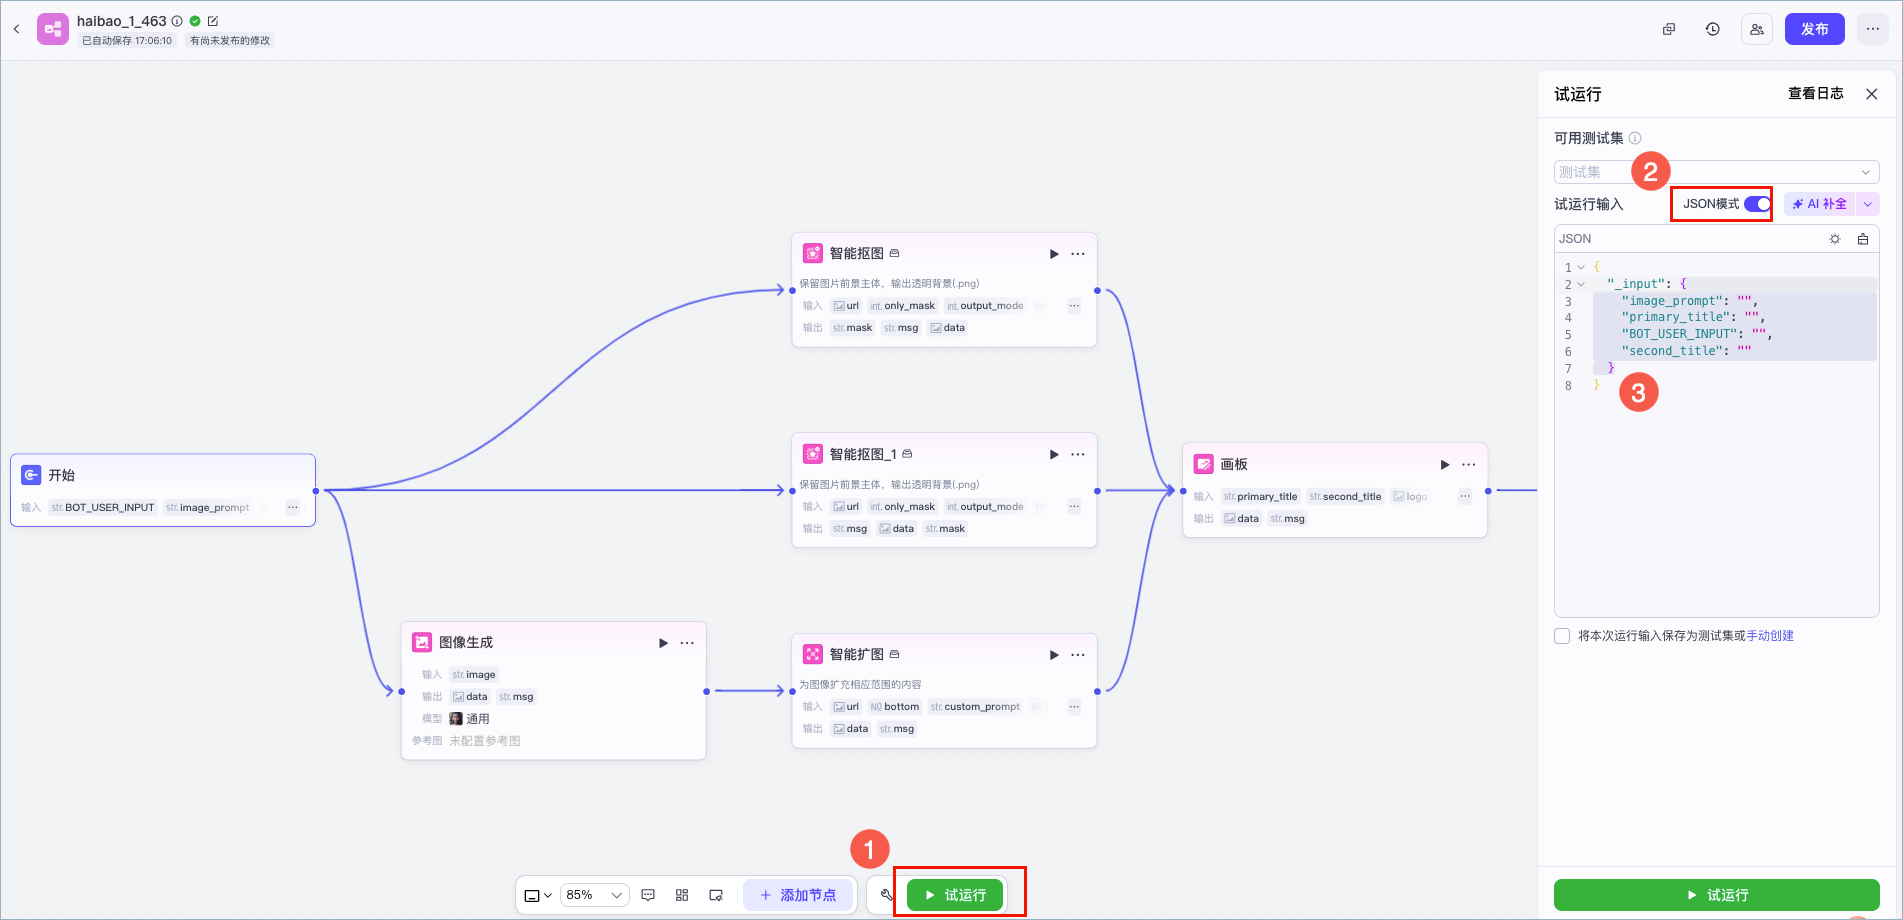Viewport: 1903px width, 920px height.
Task: Click the debug wrench icon beside 试运行
Action: pyautogui.click(x=886, y=895)
